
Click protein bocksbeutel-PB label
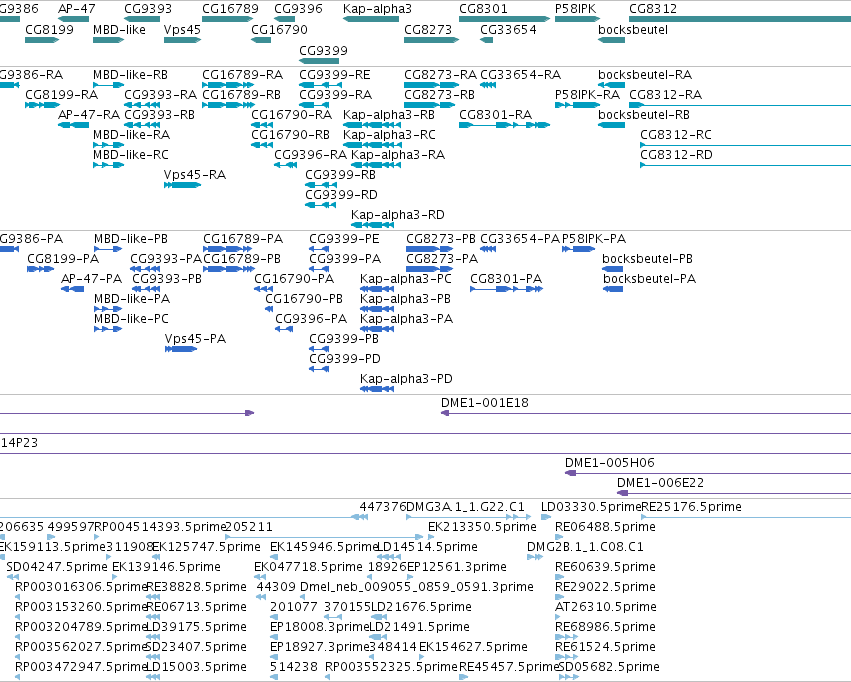tap(647, 258)
